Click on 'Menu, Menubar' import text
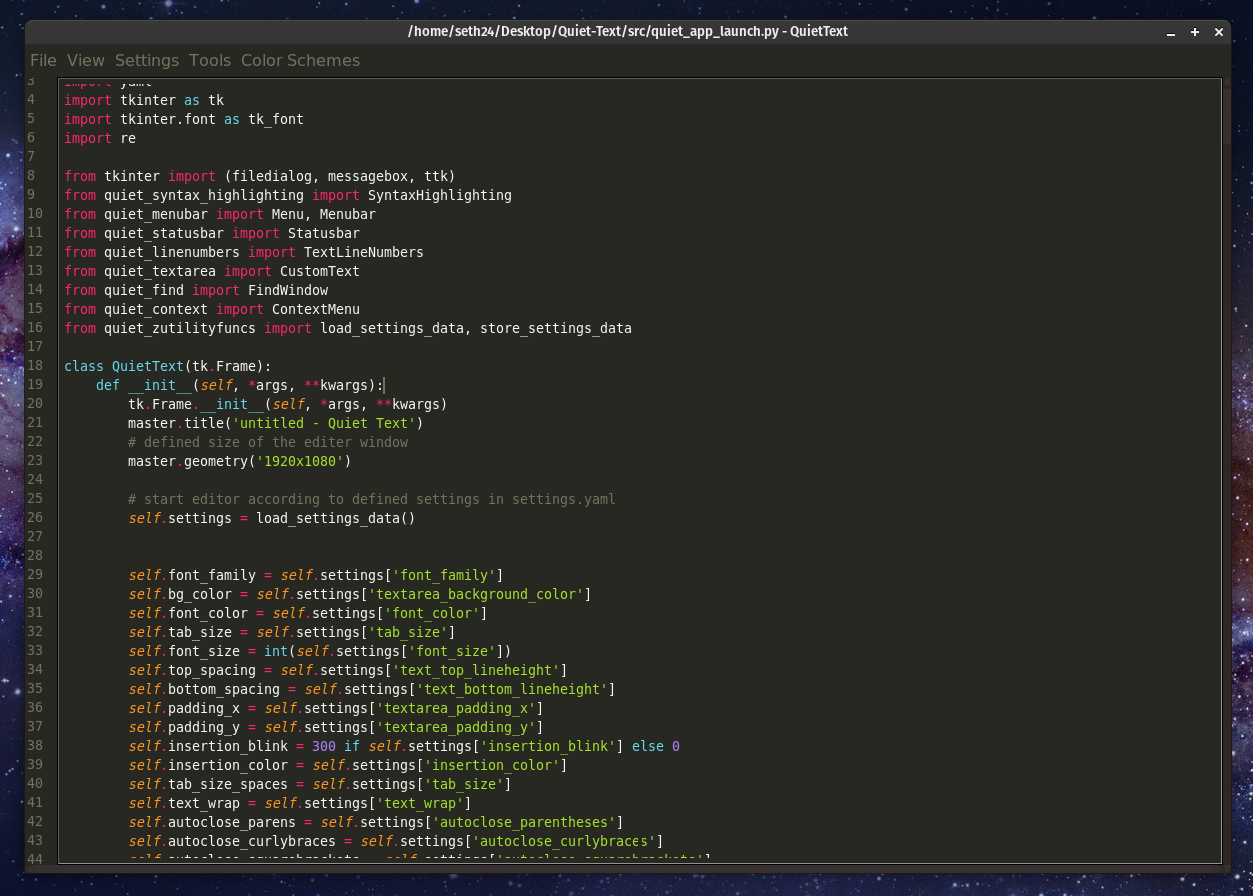The height and width of the screenshot is (896, 1253). [323, 214]
